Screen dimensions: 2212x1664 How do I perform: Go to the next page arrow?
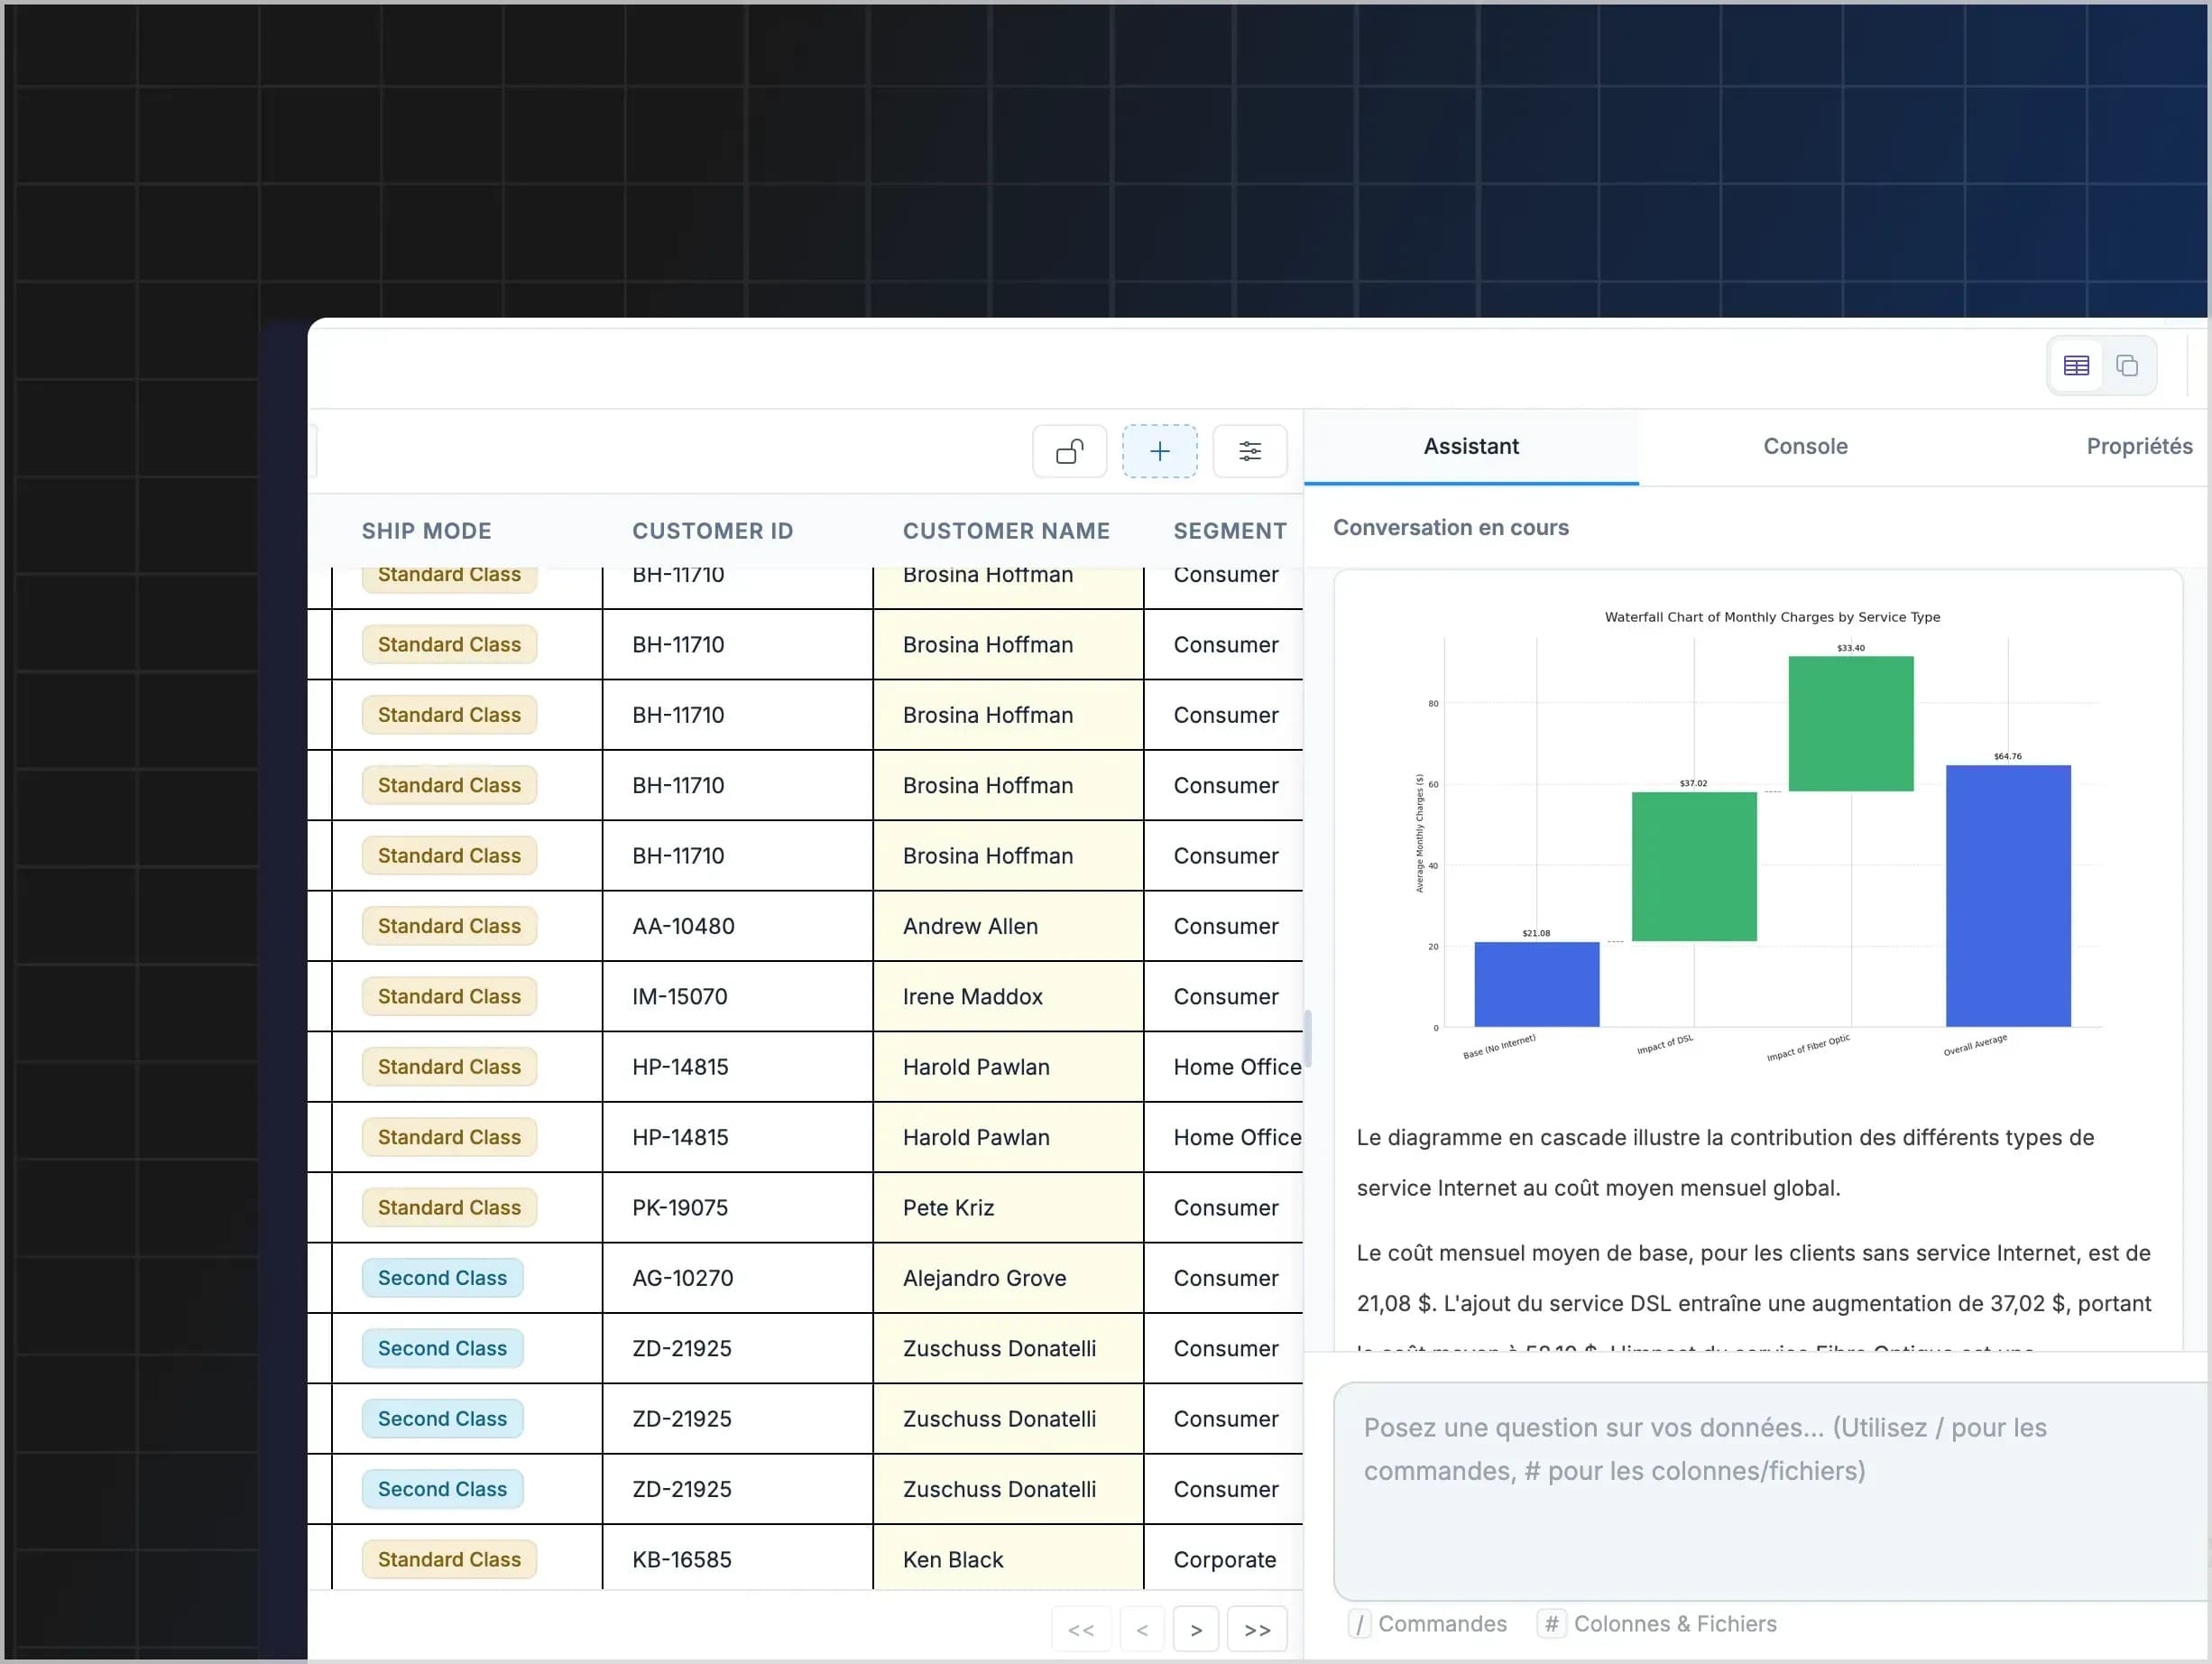click(1196, 1630)
